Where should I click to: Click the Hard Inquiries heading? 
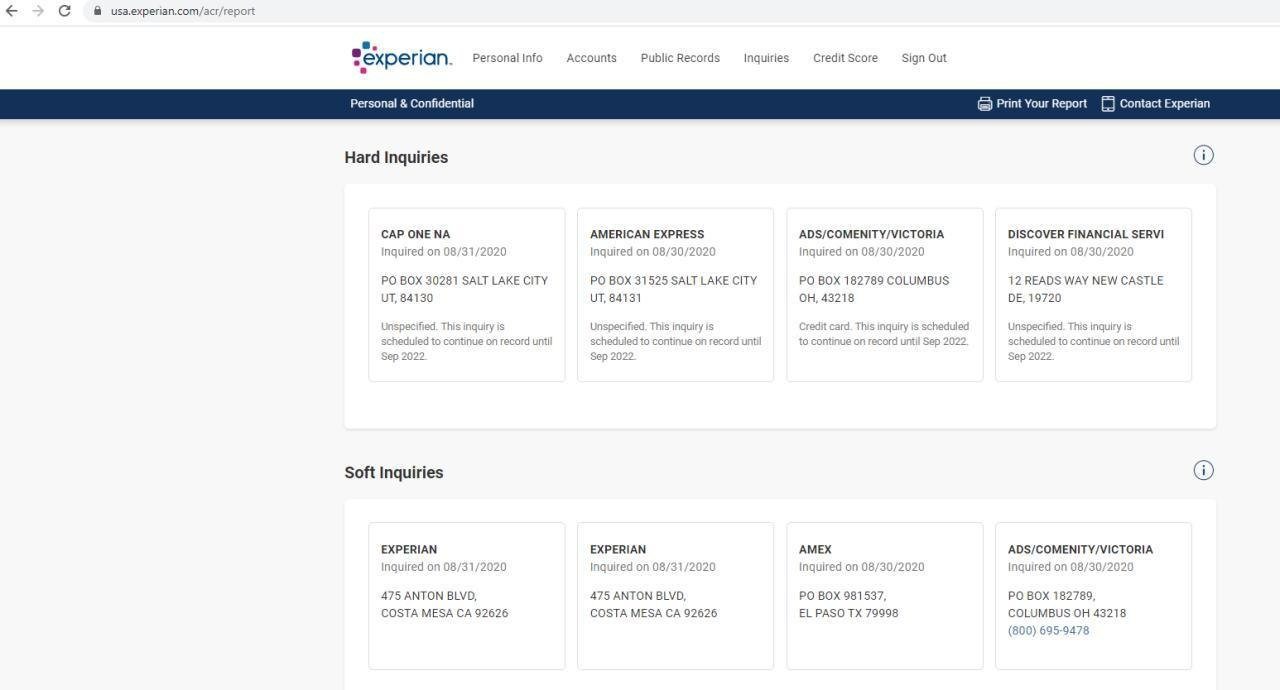(x=396, y=157)
